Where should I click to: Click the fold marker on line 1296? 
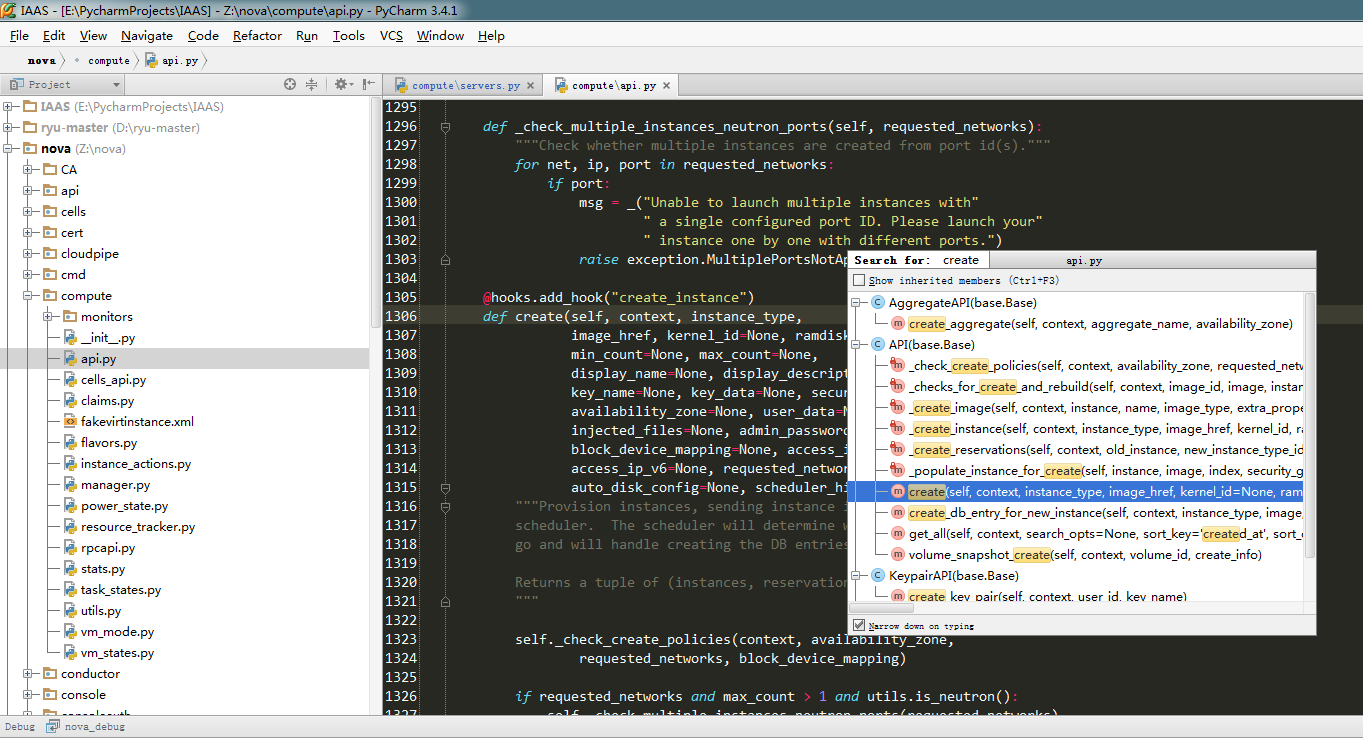point(445,127)
